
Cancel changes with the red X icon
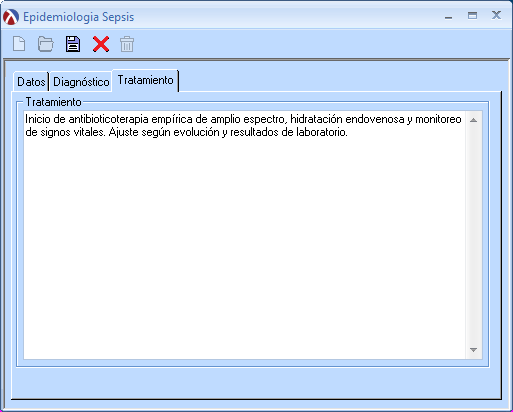coord(101,44)
